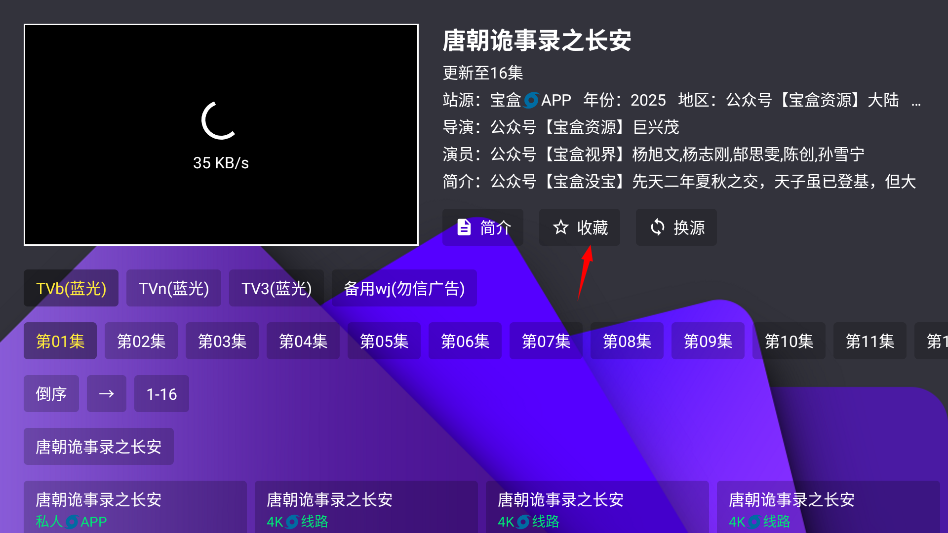Play episode 第02集
Viewport: 948px width, 533px height.
pyautogui.click(x=141, y=341)
